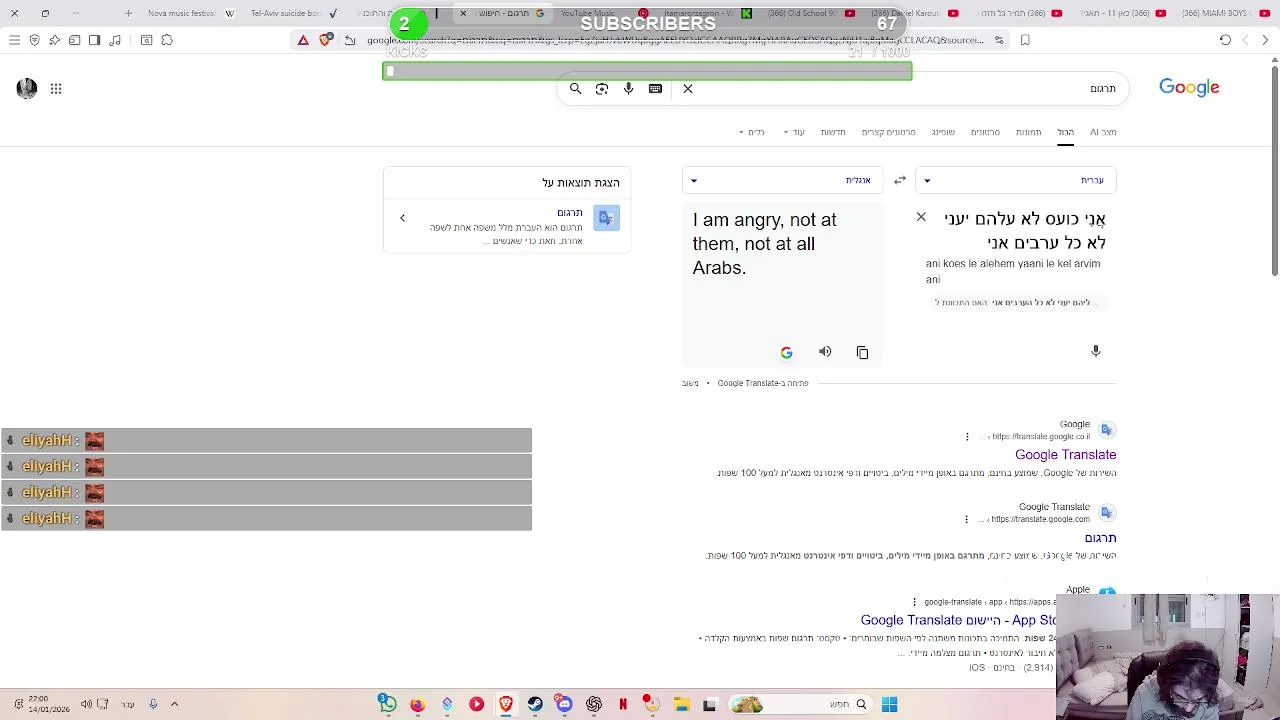Open Discord from the taskbar
Viewport: 1280px width, 720px height.
[564, 704]
